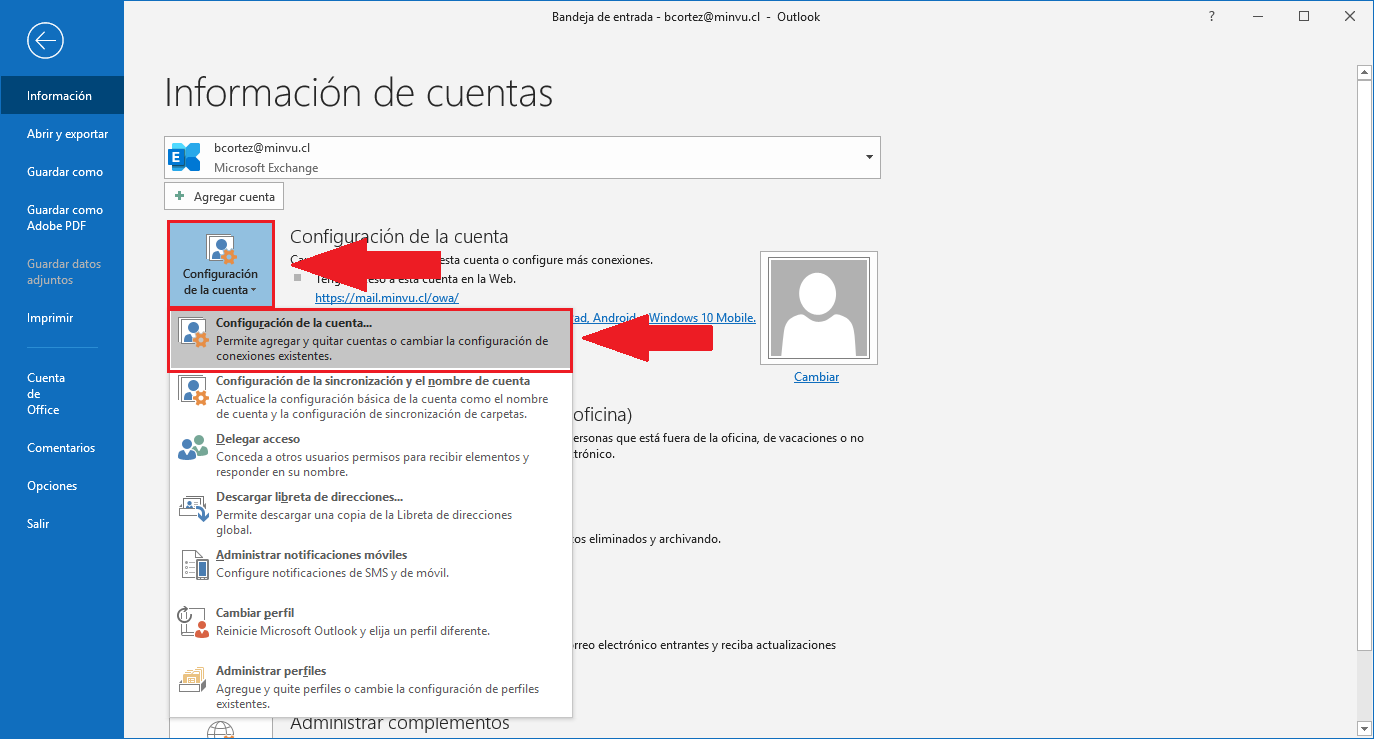Open the Imprimir page
1374x739 pixels.
tap(62, 318)
